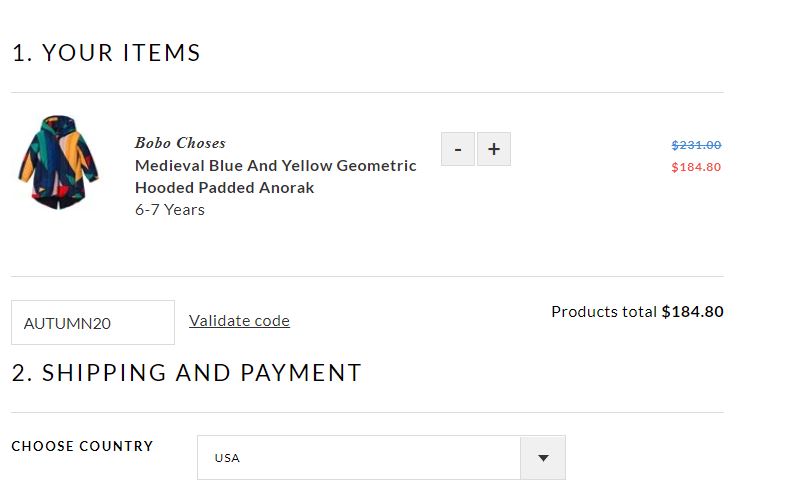
Task: Increase item quantity with plus button
Action: point(494,149)
